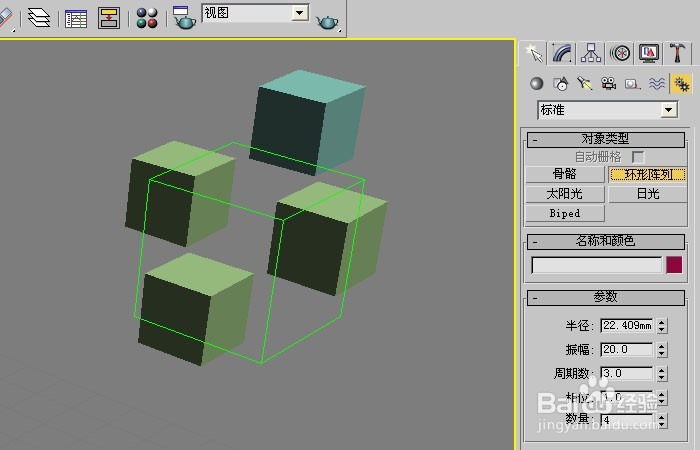Image resolution: width=700 pixels, height=450 pixels.
Task: Select the Lights category icon
Action: pyautogui.click(x=584, y=83)
